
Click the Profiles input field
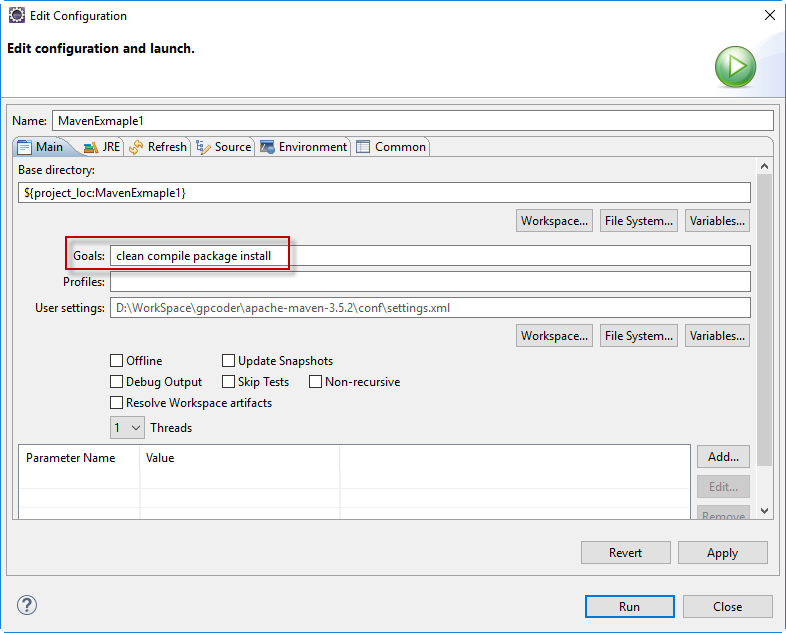[x=430, y=282]
